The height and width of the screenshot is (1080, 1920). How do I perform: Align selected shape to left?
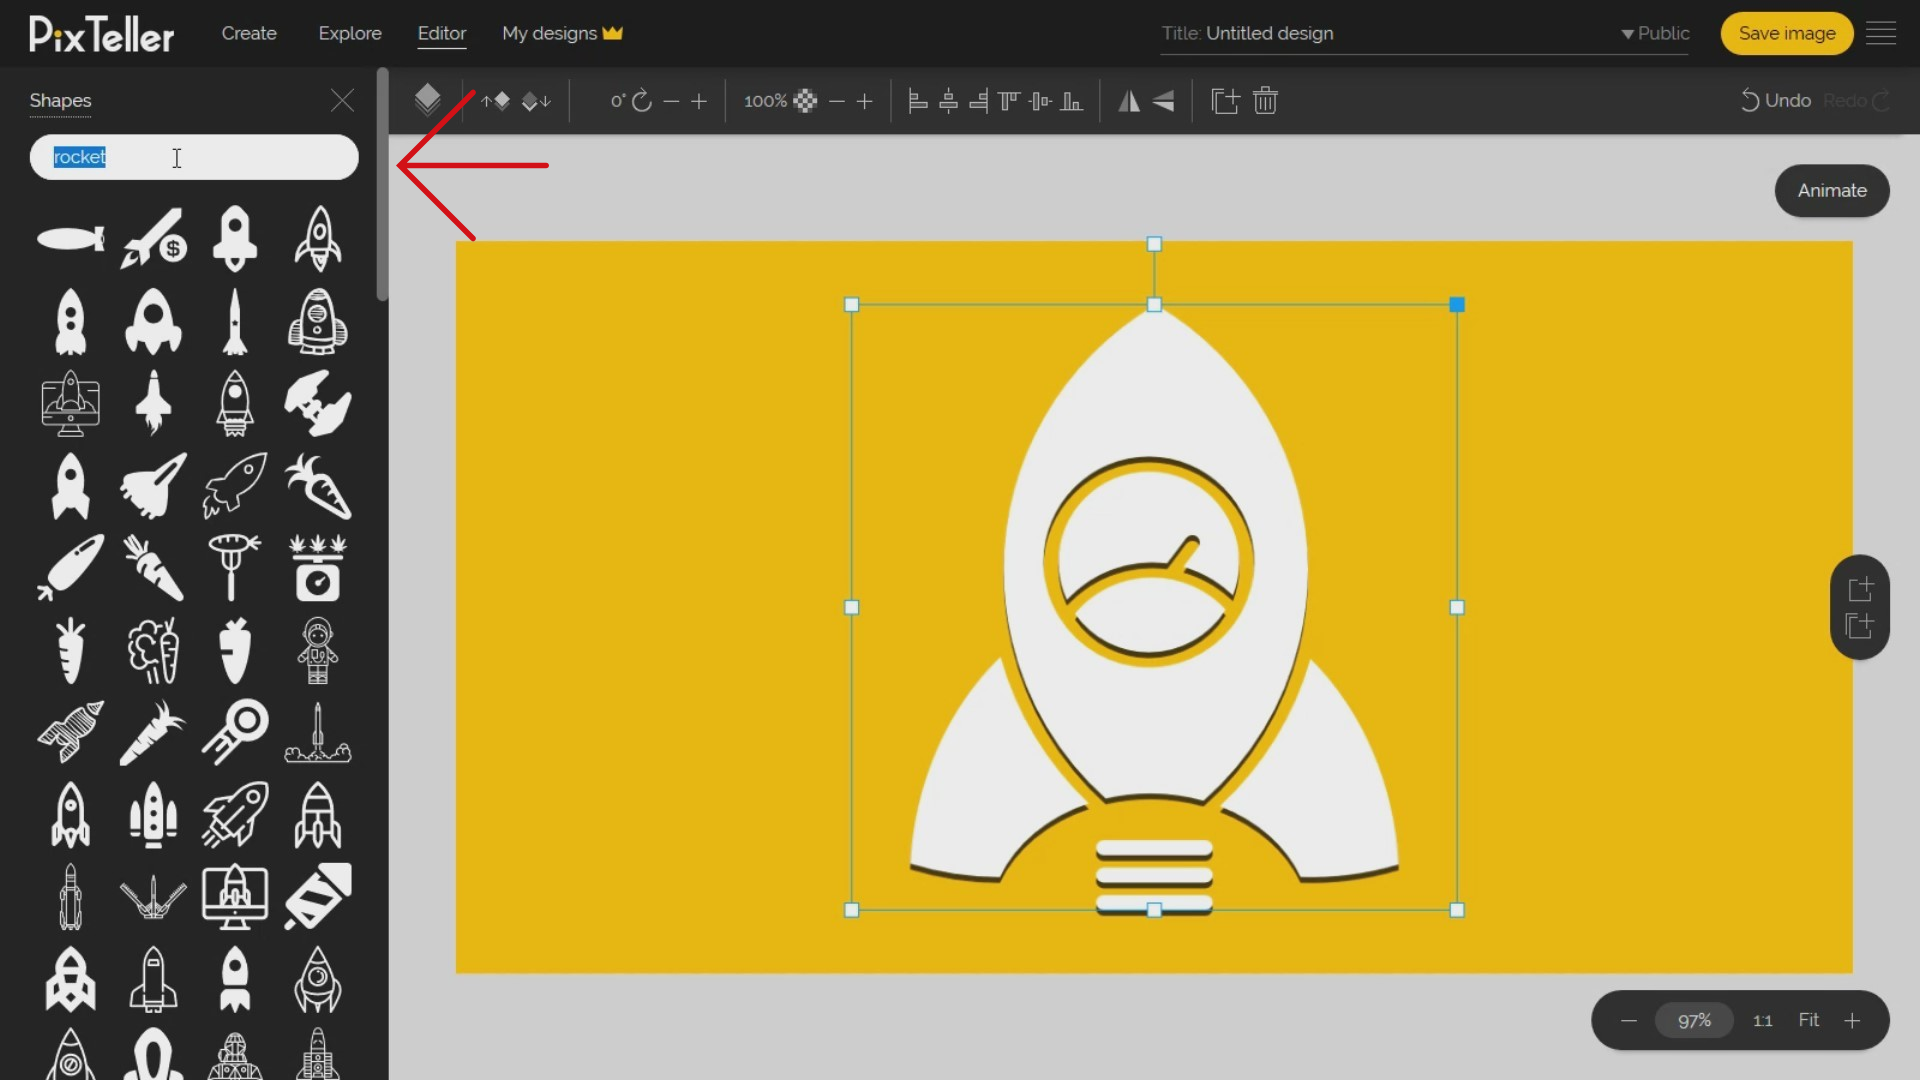tap(918, 101)
